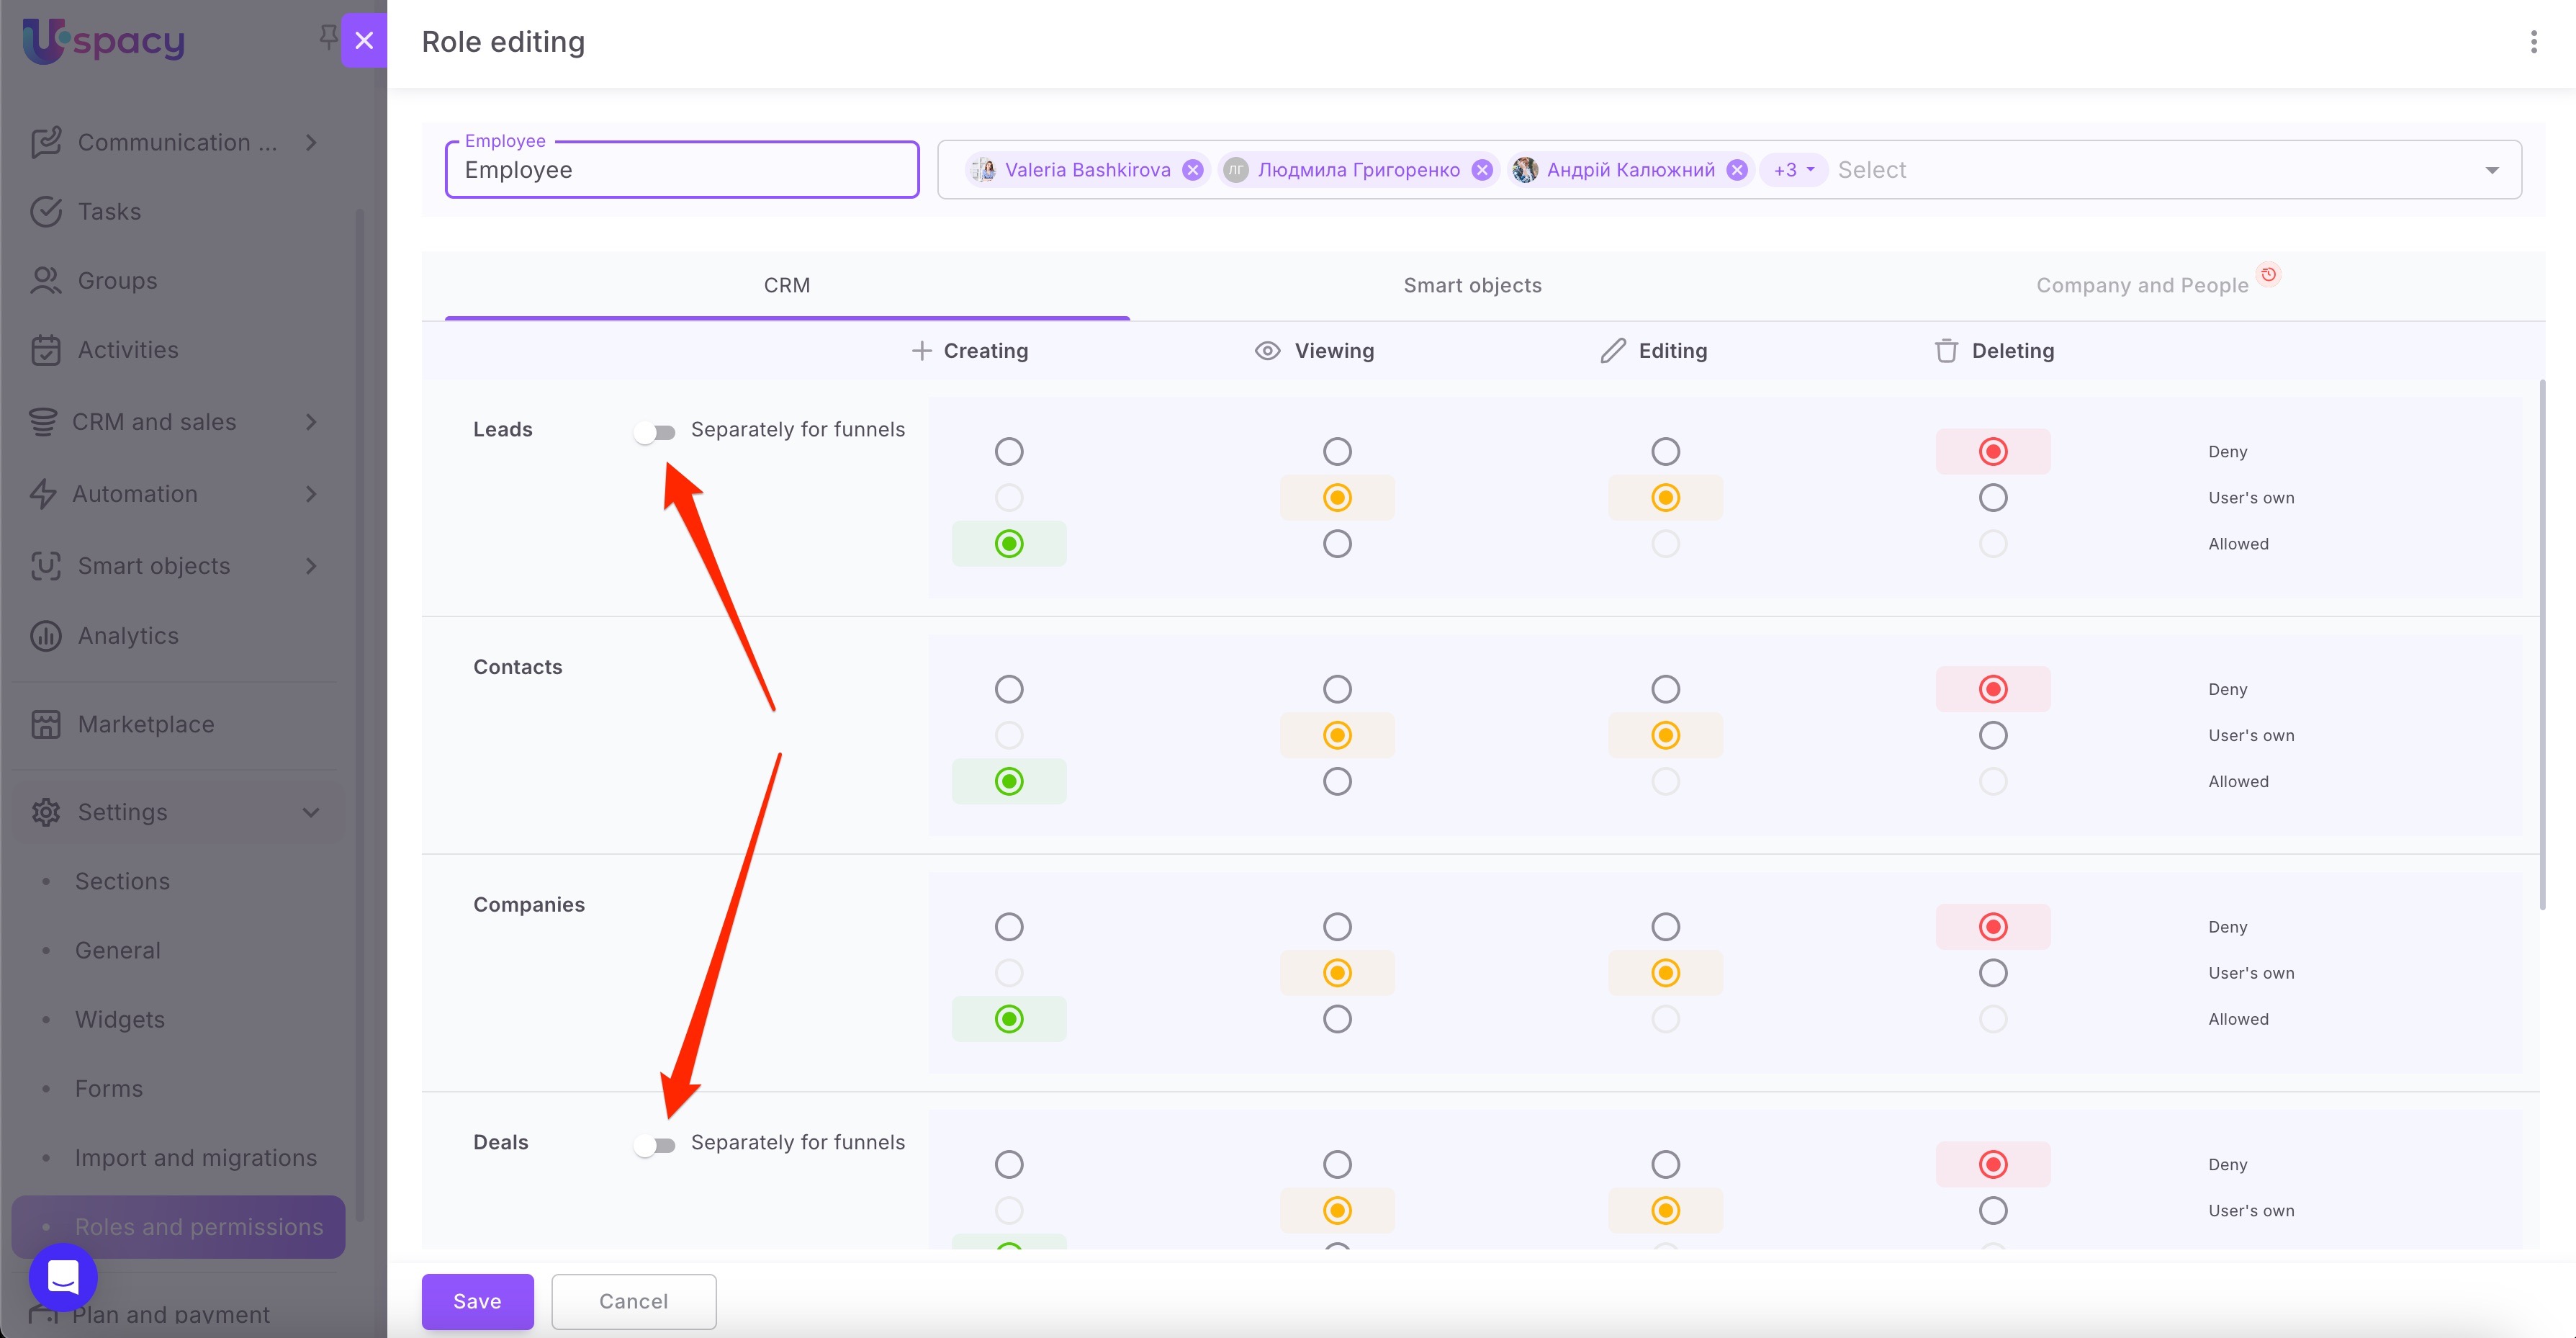
Task: Remove Андрій Калюжний chip from selection
Action: [x=1737, y=170]
